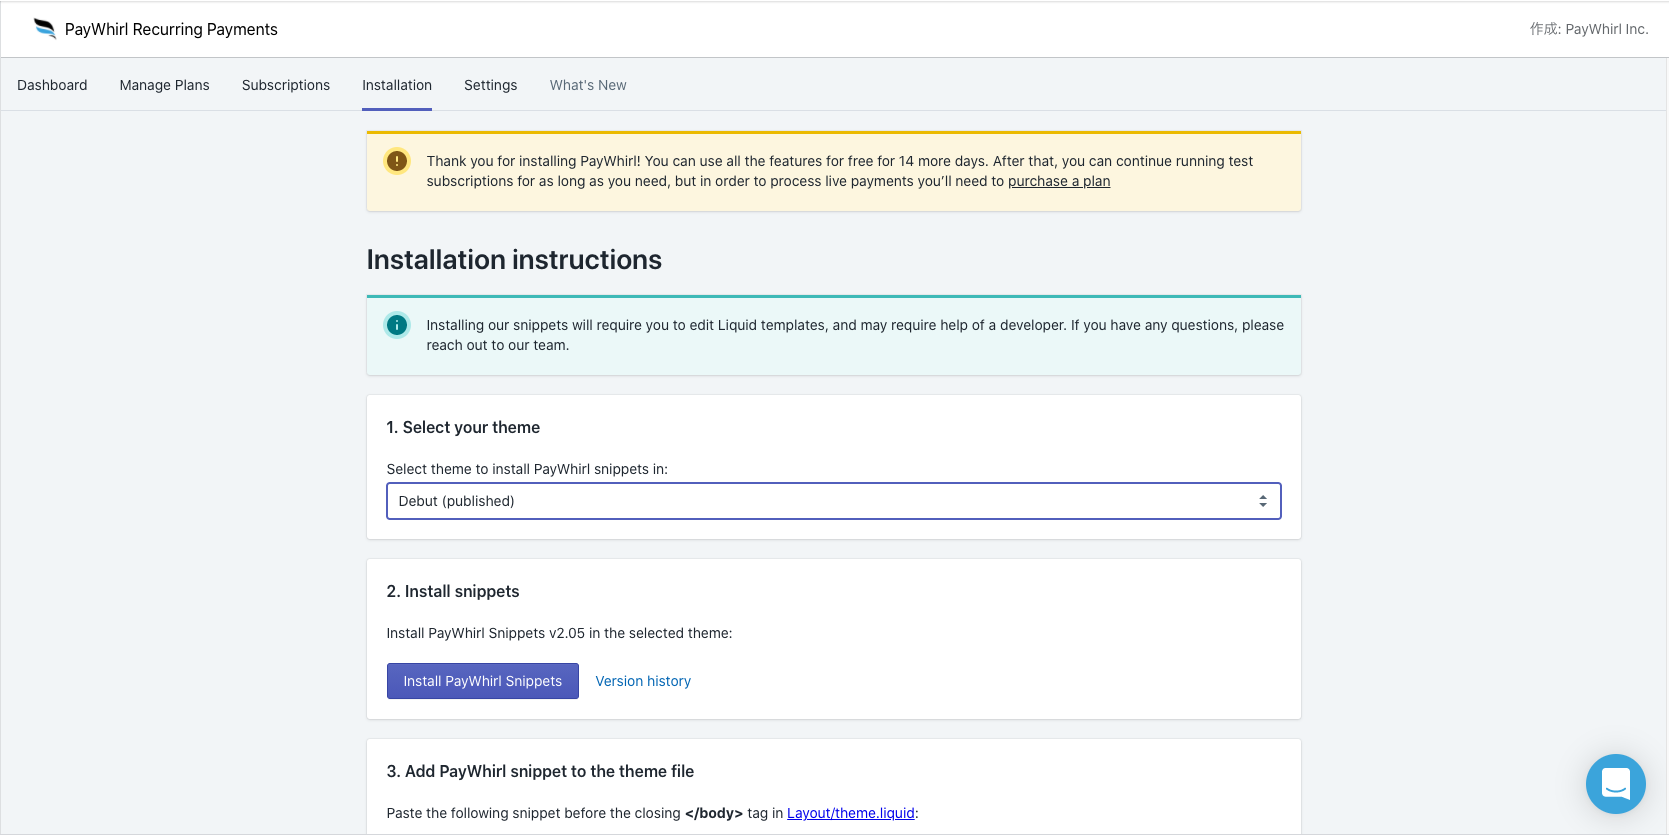Open the Settings tab
This screenshot has width=1669, height=837.
(490, 85)
